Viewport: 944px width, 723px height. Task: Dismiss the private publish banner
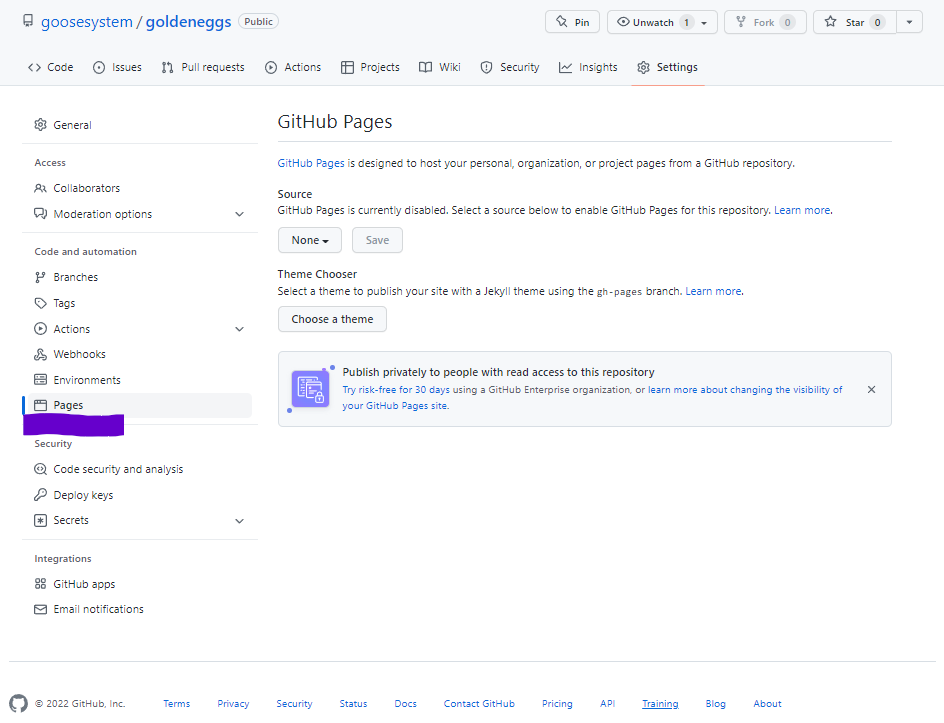(x=871, y=389)
